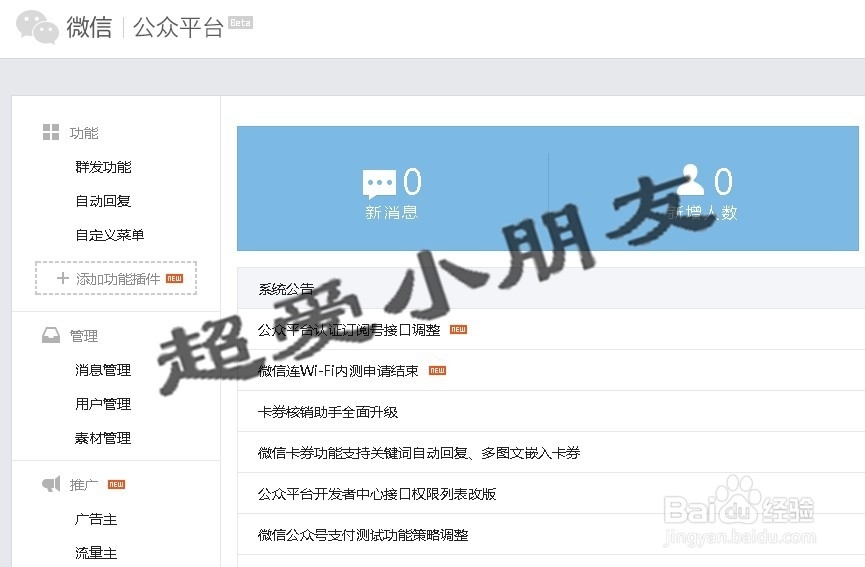Click the Beta badge in header
Screen dimensions: 865x567
241,23
